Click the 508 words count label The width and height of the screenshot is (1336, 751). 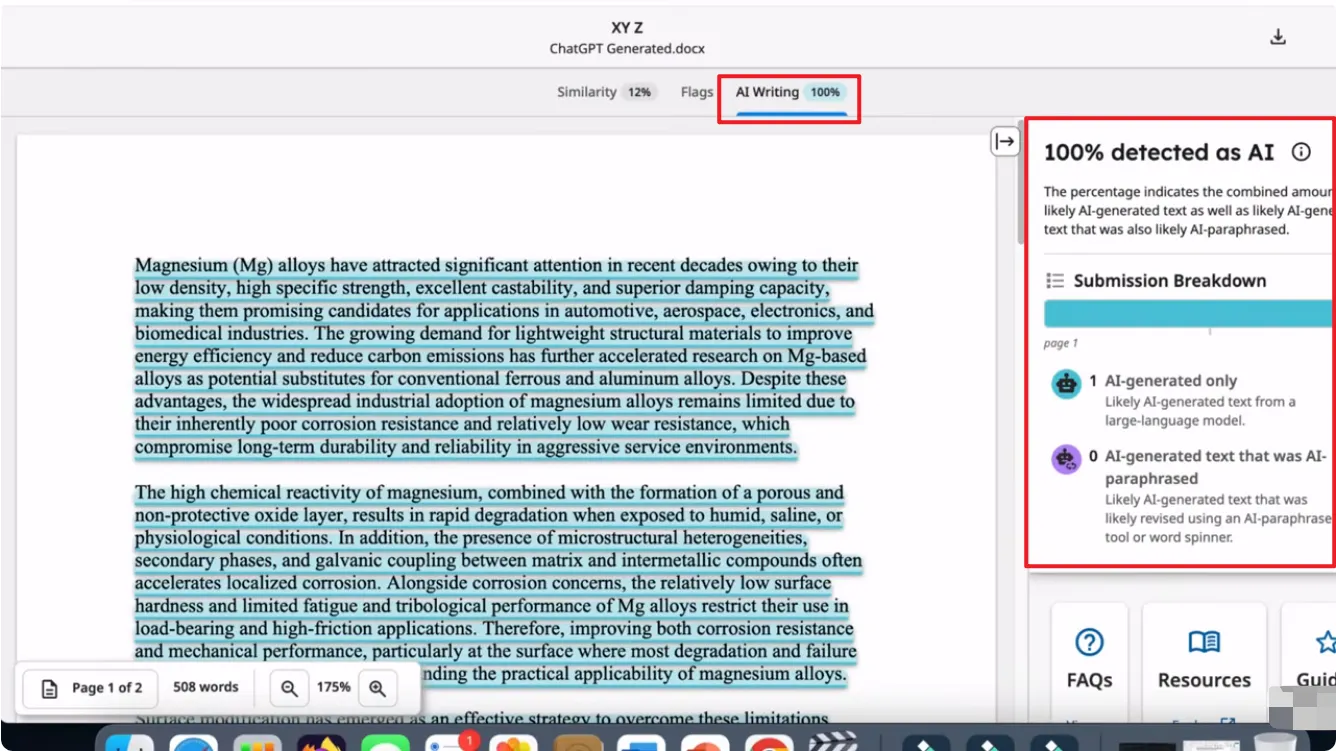[x=206, y=687]
